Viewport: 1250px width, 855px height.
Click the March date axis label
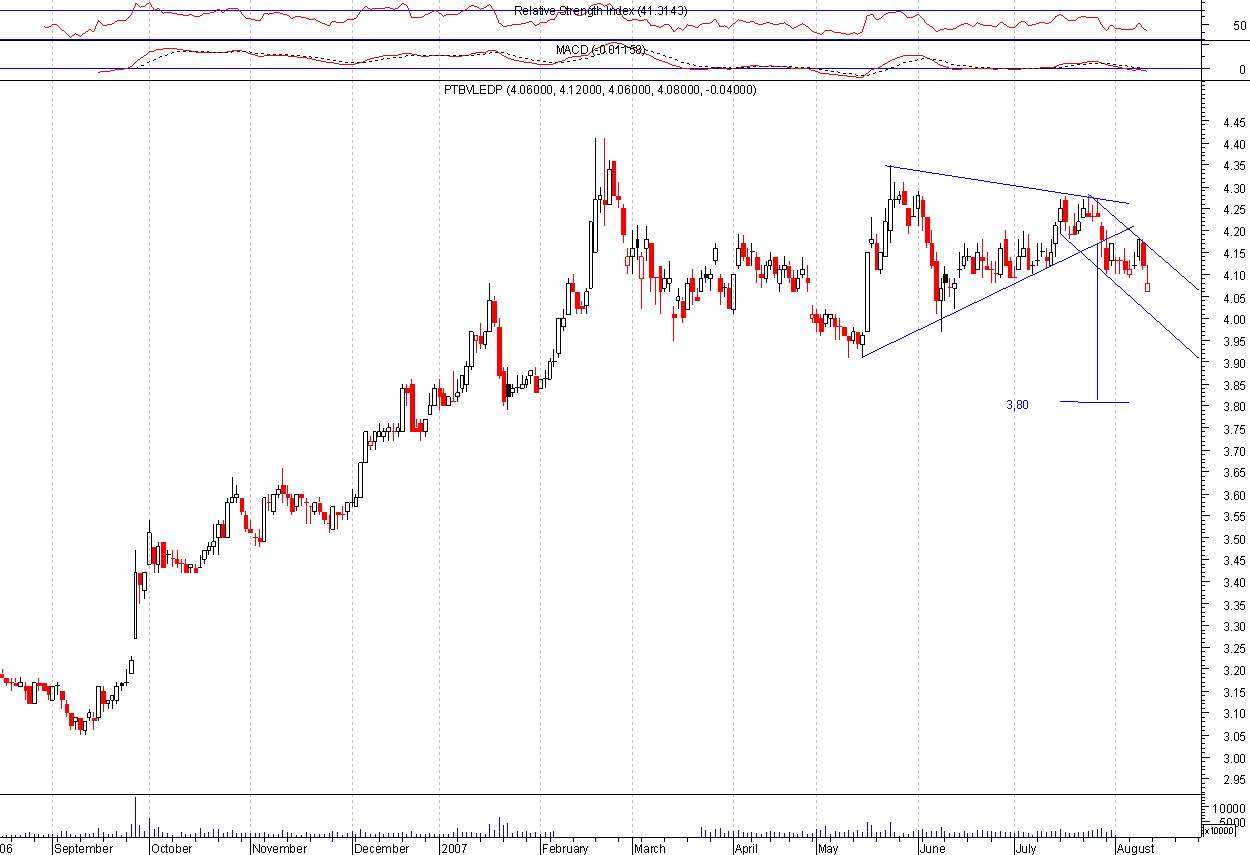pyautogui.click(x=649, y=848)
